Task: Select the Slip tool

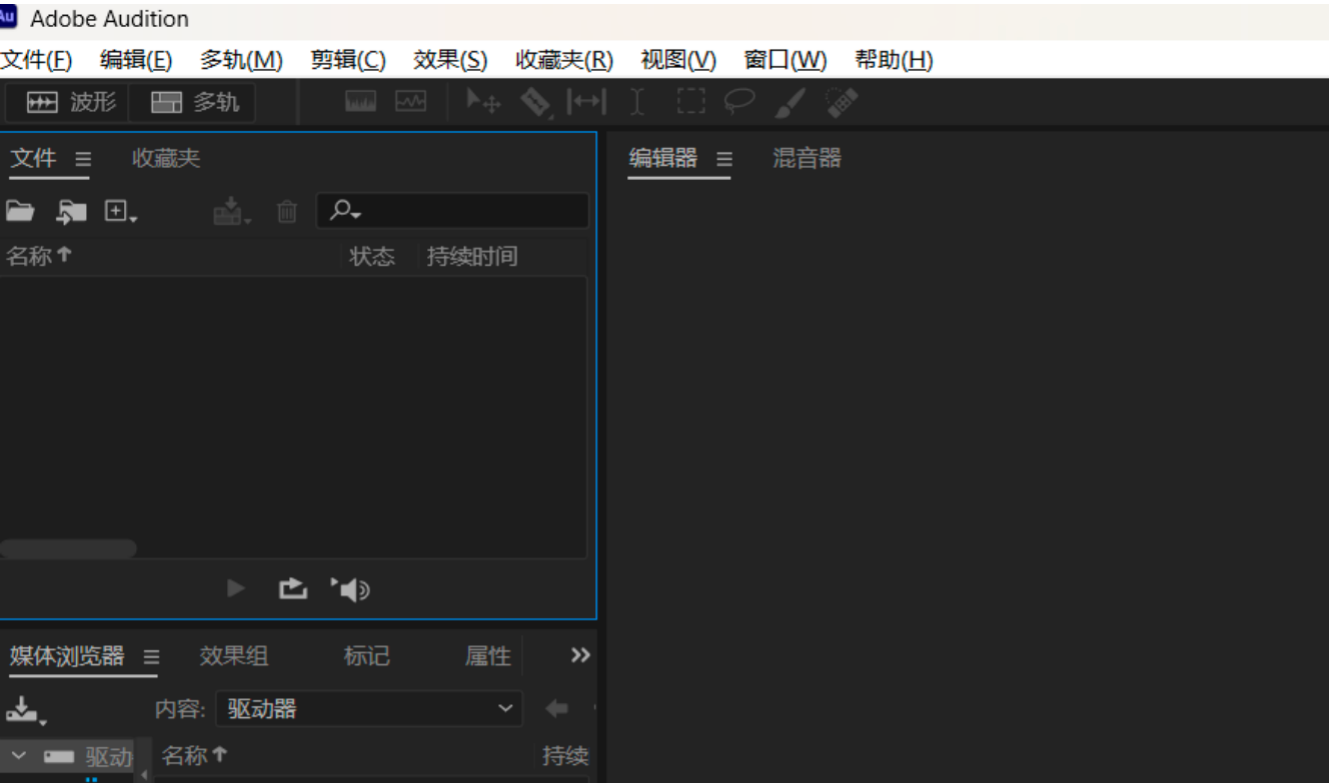Action: [x=586, y=102]
